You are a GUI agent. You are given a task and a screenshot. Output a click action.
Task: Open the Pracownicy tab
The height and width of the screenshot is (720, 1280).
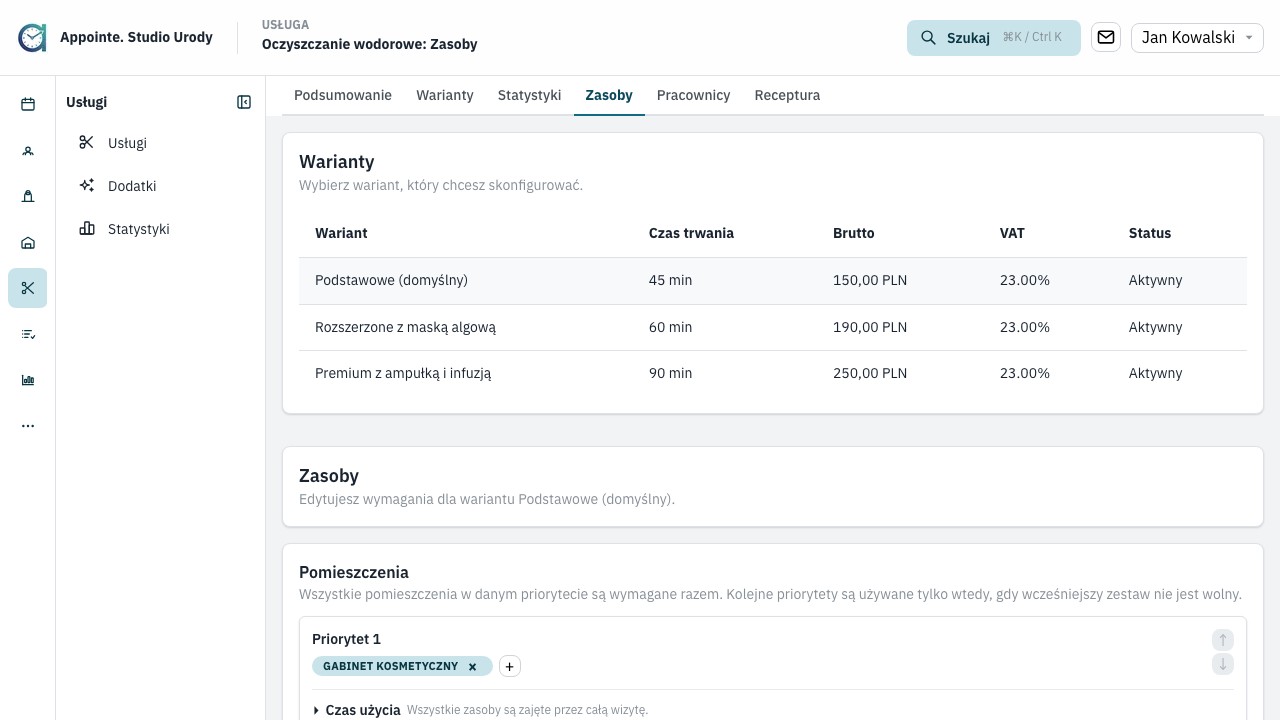tap(693, 96)
